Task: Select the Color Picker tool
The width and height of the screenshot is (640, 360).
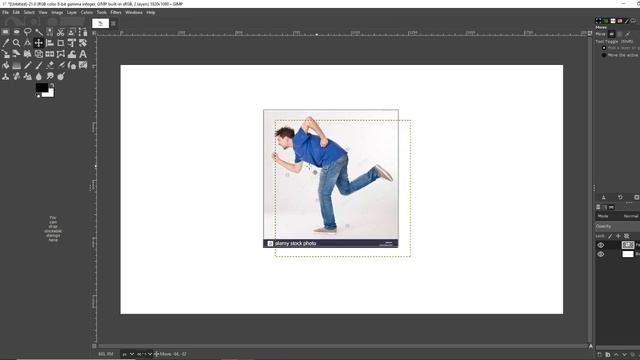Action: pos(5,43)
